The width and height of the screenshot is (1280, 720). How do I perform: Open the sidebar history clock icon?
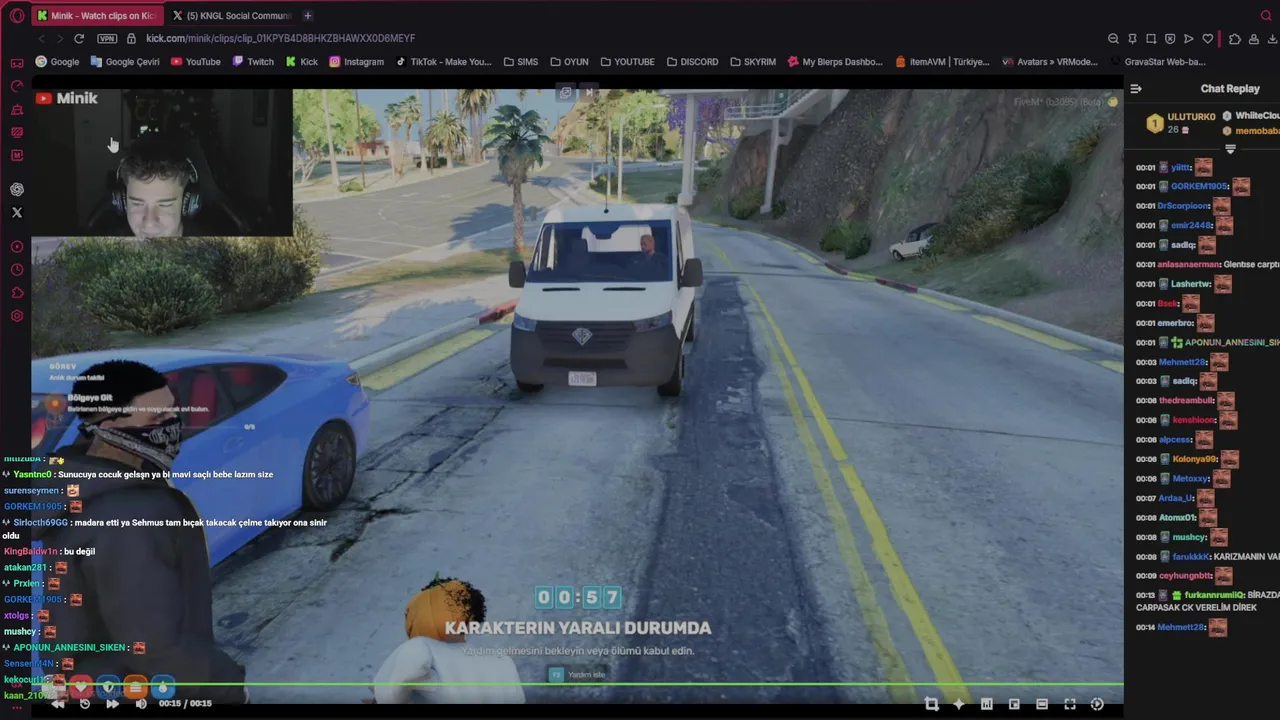point(17,270)
